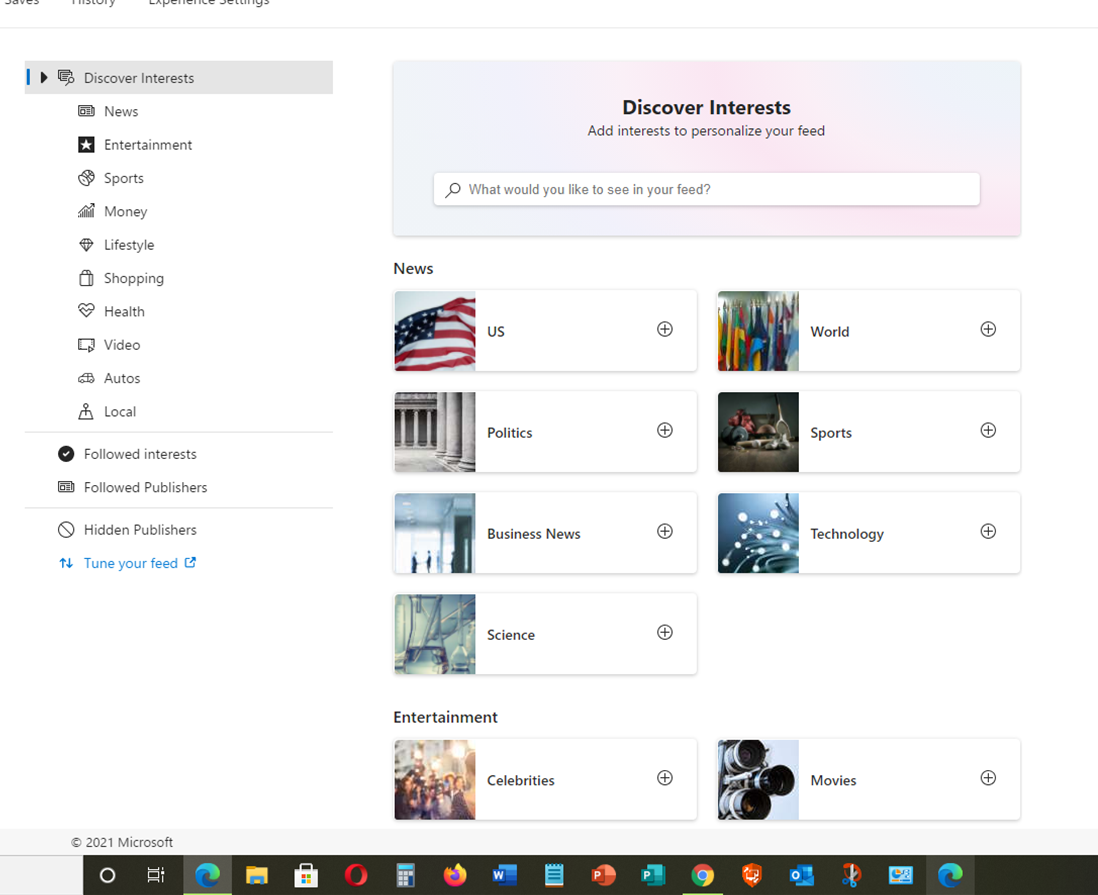
Task: Click the interests search field
Action: coord(706,189)
